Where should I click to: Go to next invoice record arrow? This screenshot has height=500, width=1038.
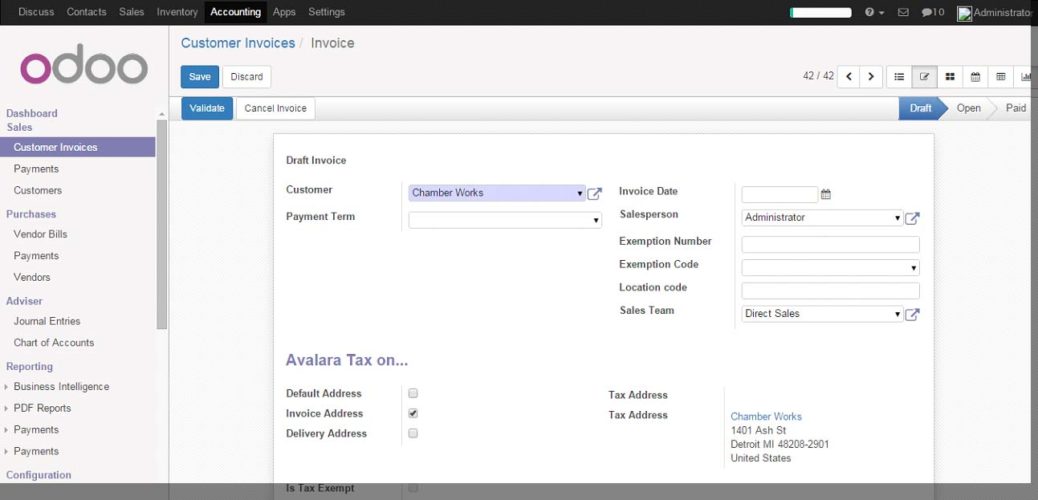(871, 77)
